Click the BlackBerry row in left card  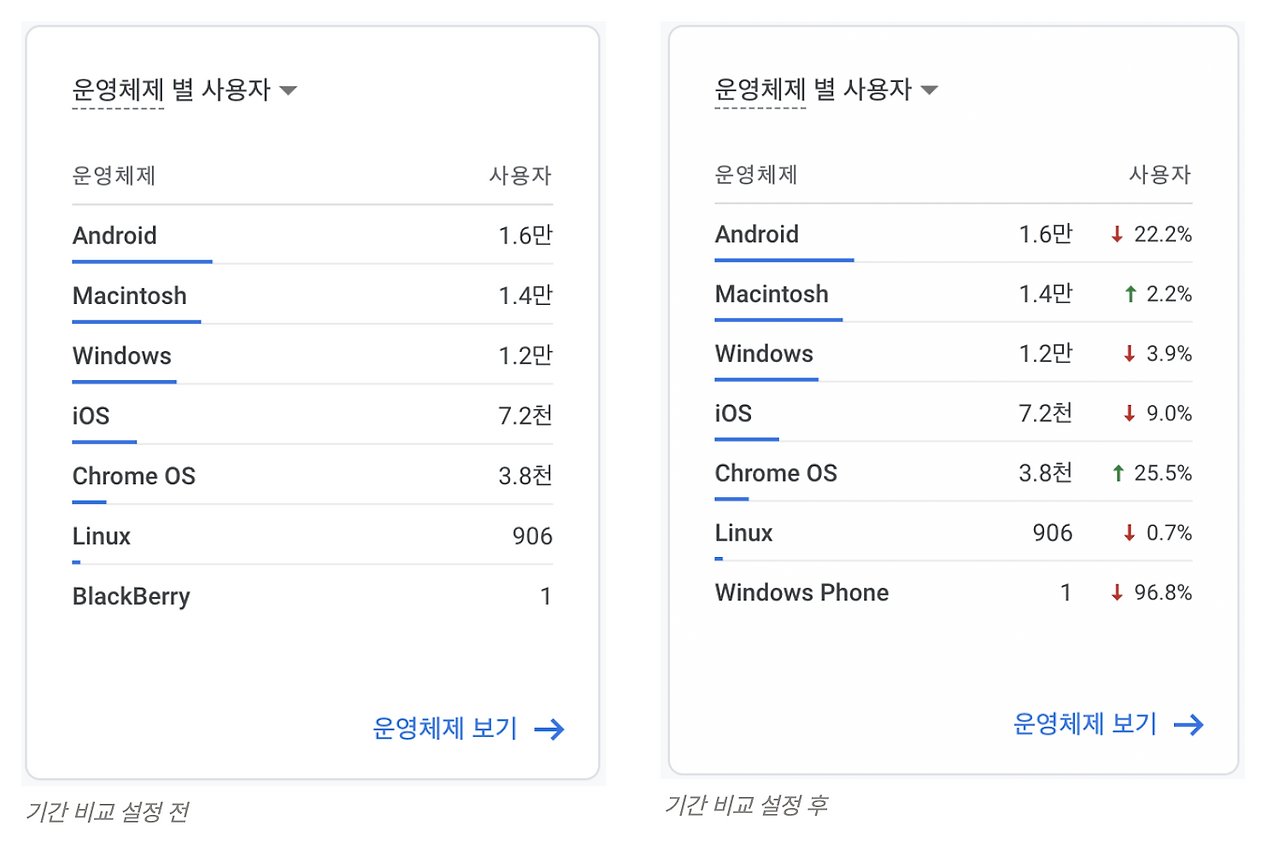pyautogui.click(x=312, y=597)
